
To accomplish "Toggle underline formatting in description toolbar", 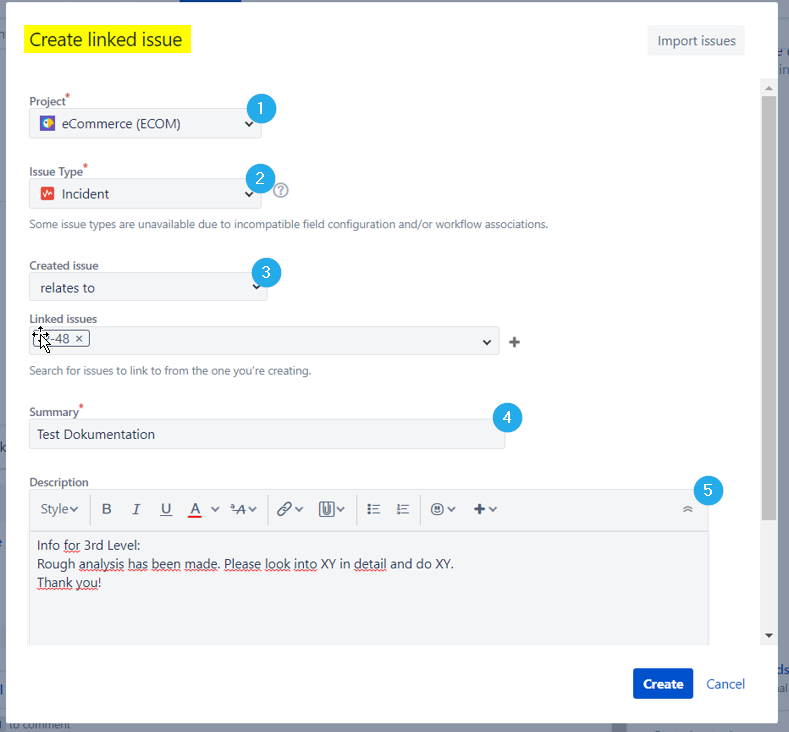I will [166, 509].
